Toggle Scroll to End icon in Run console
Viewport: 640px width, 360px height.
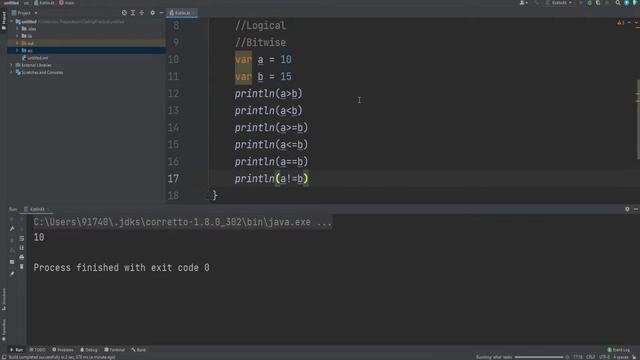coord(22,248)
